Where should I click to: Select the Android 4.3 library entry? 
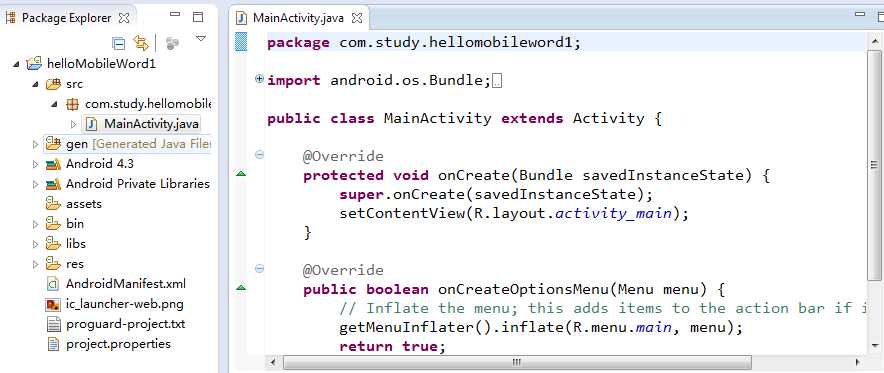pos(100,164)
